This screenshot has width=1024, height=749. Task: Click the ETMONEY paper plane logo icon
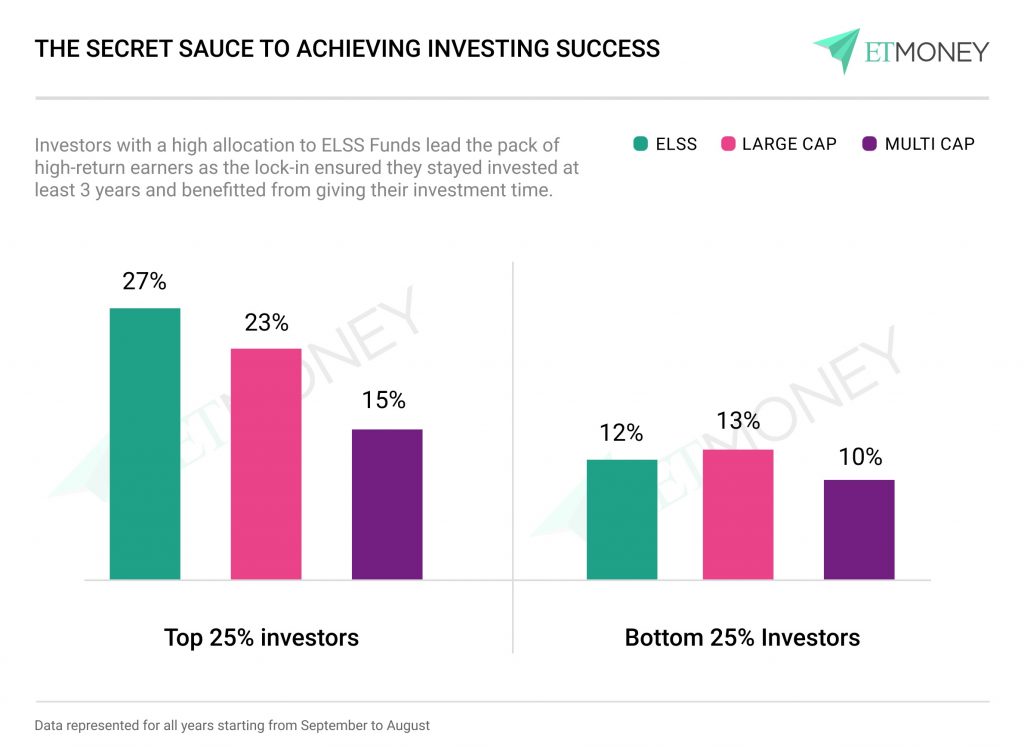(x=837, y=50)
